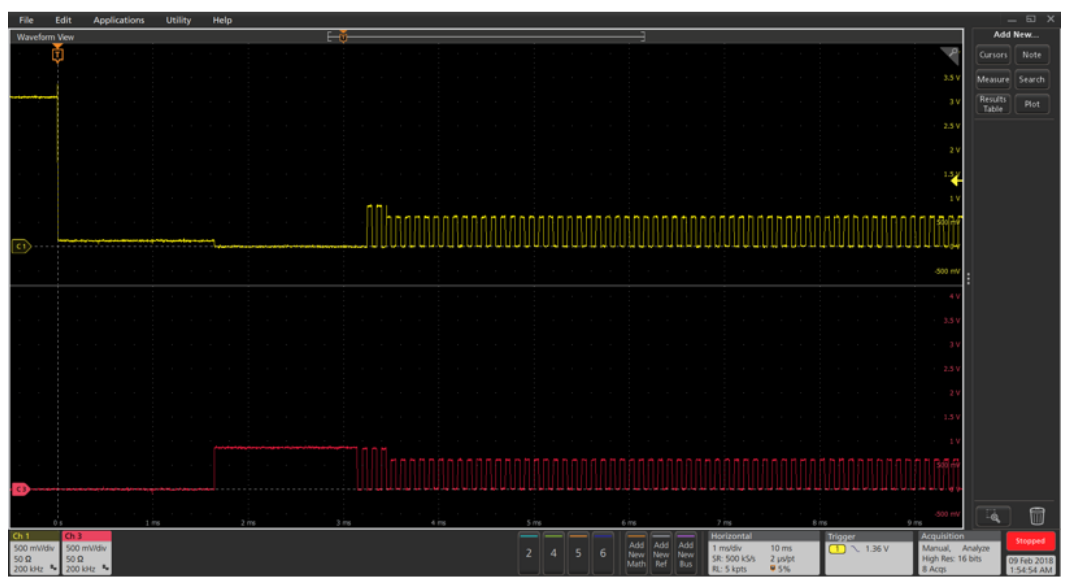Click the red Stopped acquisition button

click(x=1029, y=541)
